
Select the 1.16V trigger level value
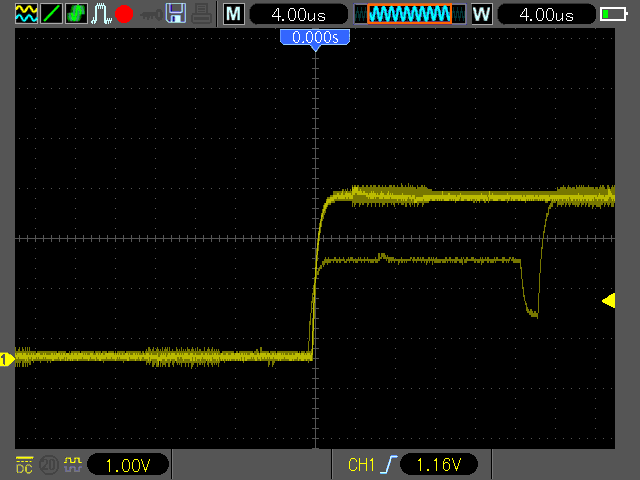point(439,464)
